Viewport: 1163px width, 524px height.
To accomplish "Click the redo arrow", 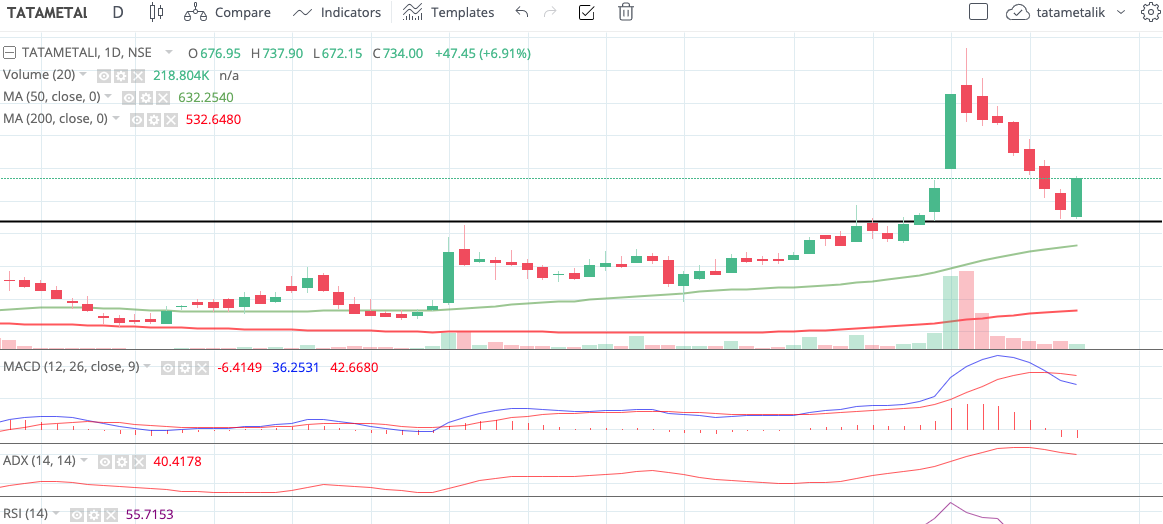I will 550,12.
